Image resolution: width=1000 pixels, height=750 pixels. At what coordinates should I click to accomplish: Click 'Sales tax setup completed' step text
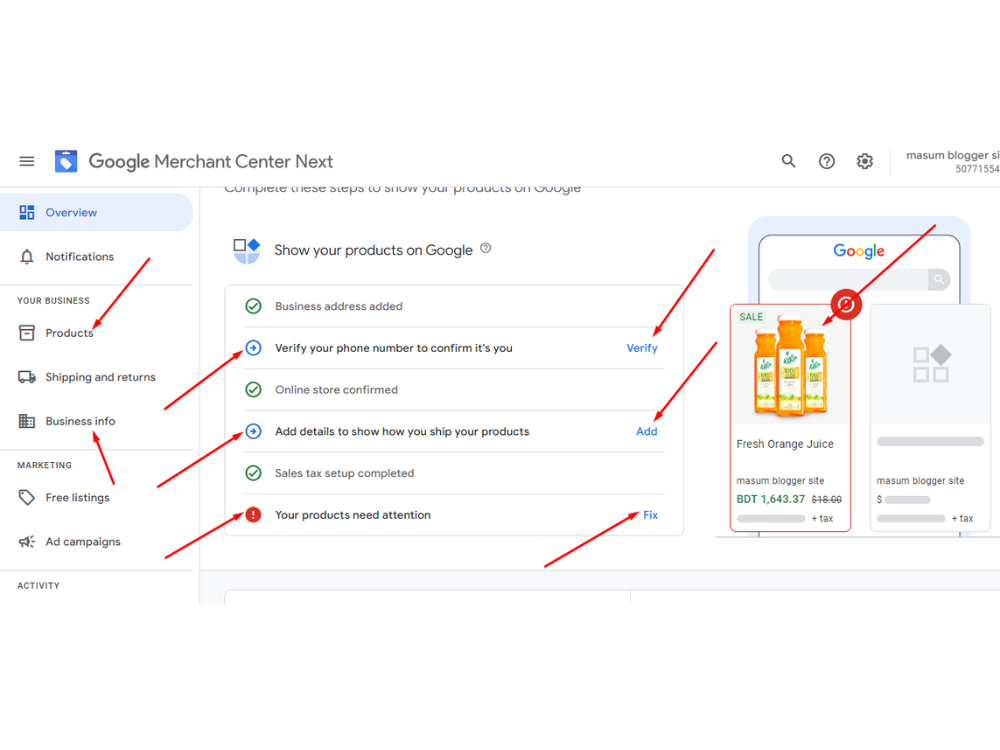(x=344, y=473)
